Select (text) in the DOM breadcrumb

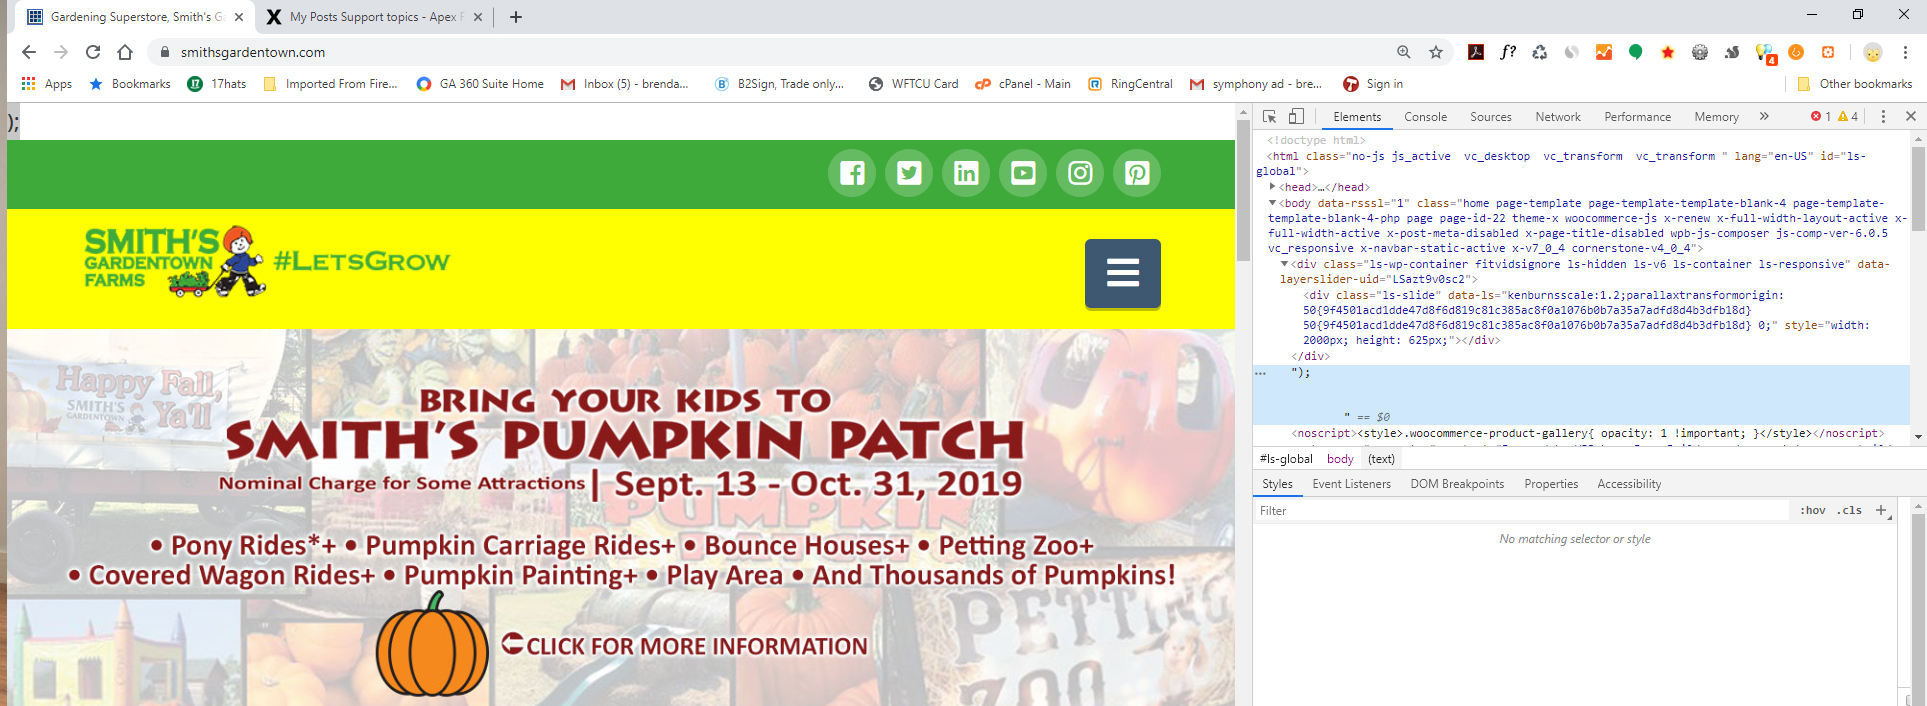click(1381, 459)
